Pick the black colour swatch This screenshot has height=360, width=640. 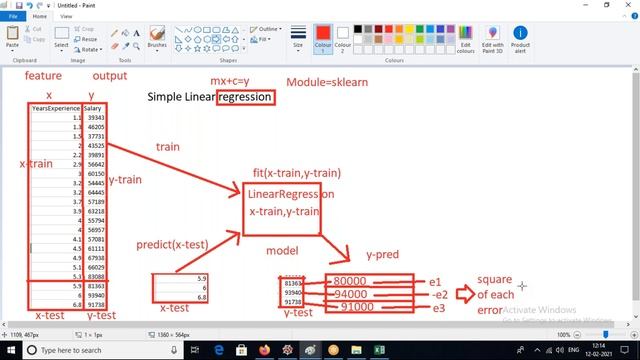point(358,29)
